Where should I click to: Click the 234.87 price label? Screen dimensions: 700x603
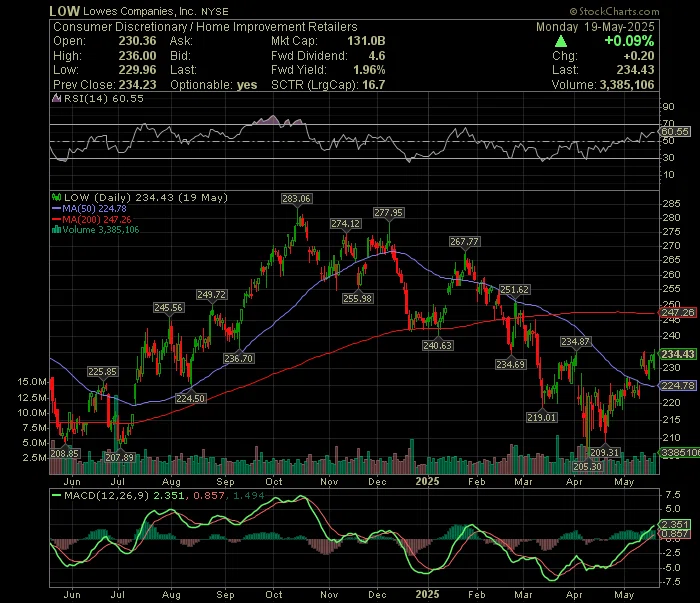tap(575, 341)
